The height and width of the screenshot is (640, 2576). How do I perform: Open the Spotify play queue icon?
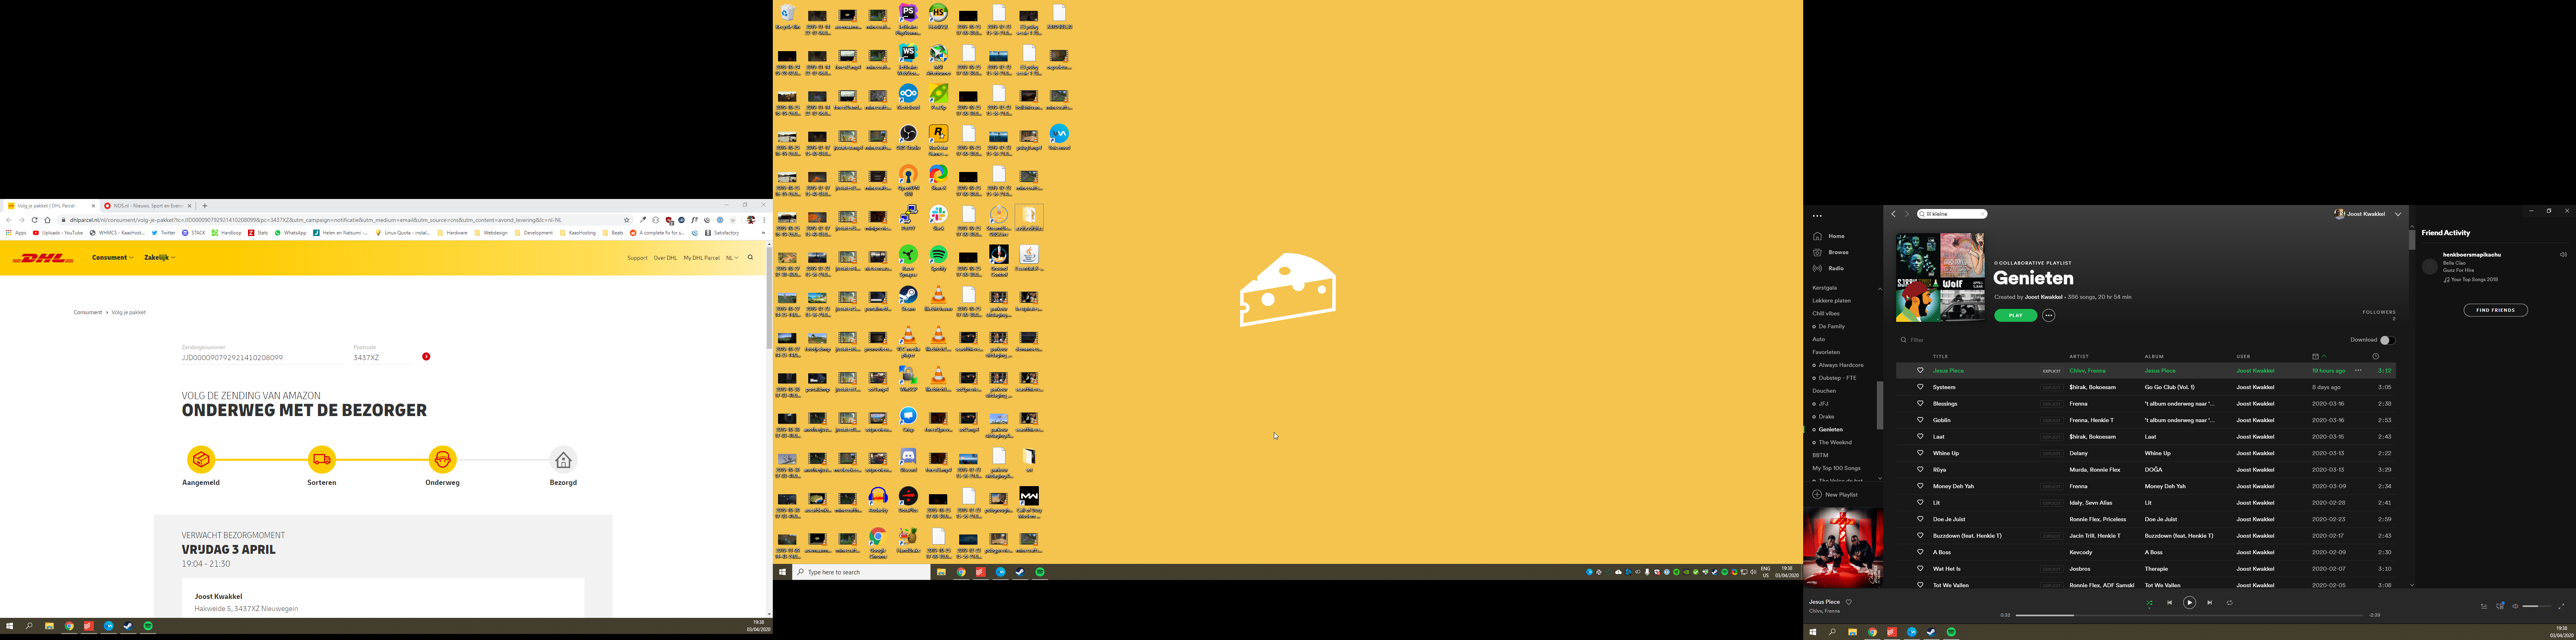point(2484,606)
